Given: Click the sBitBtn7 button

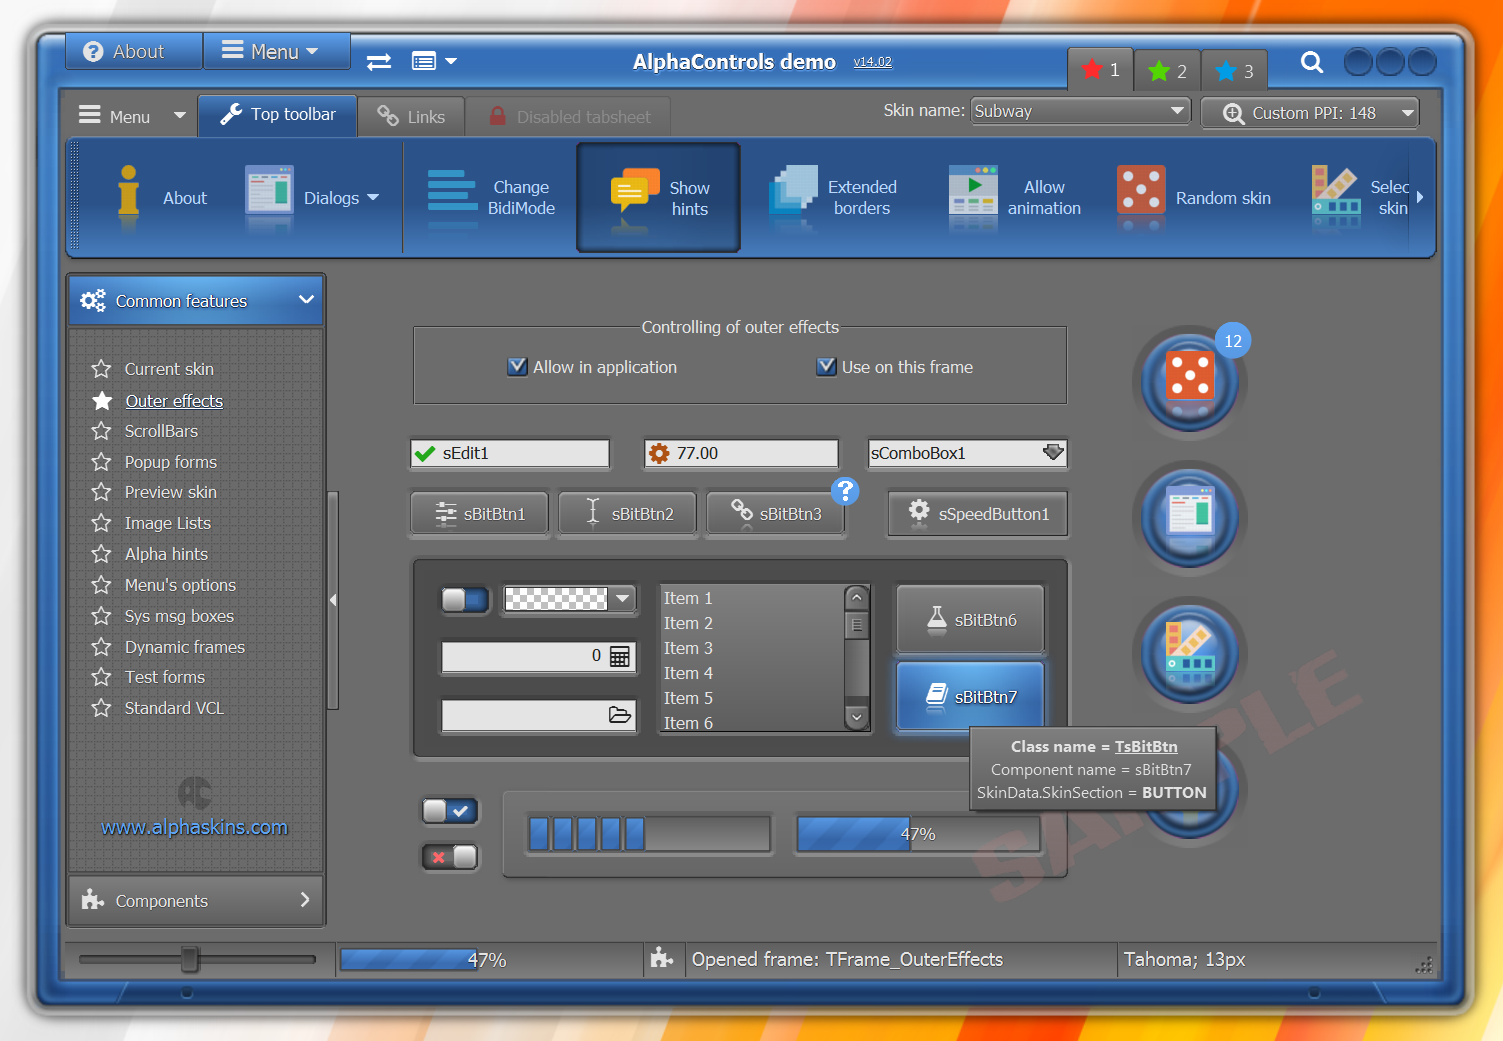Looking at the screenshot, I should 970,696.
